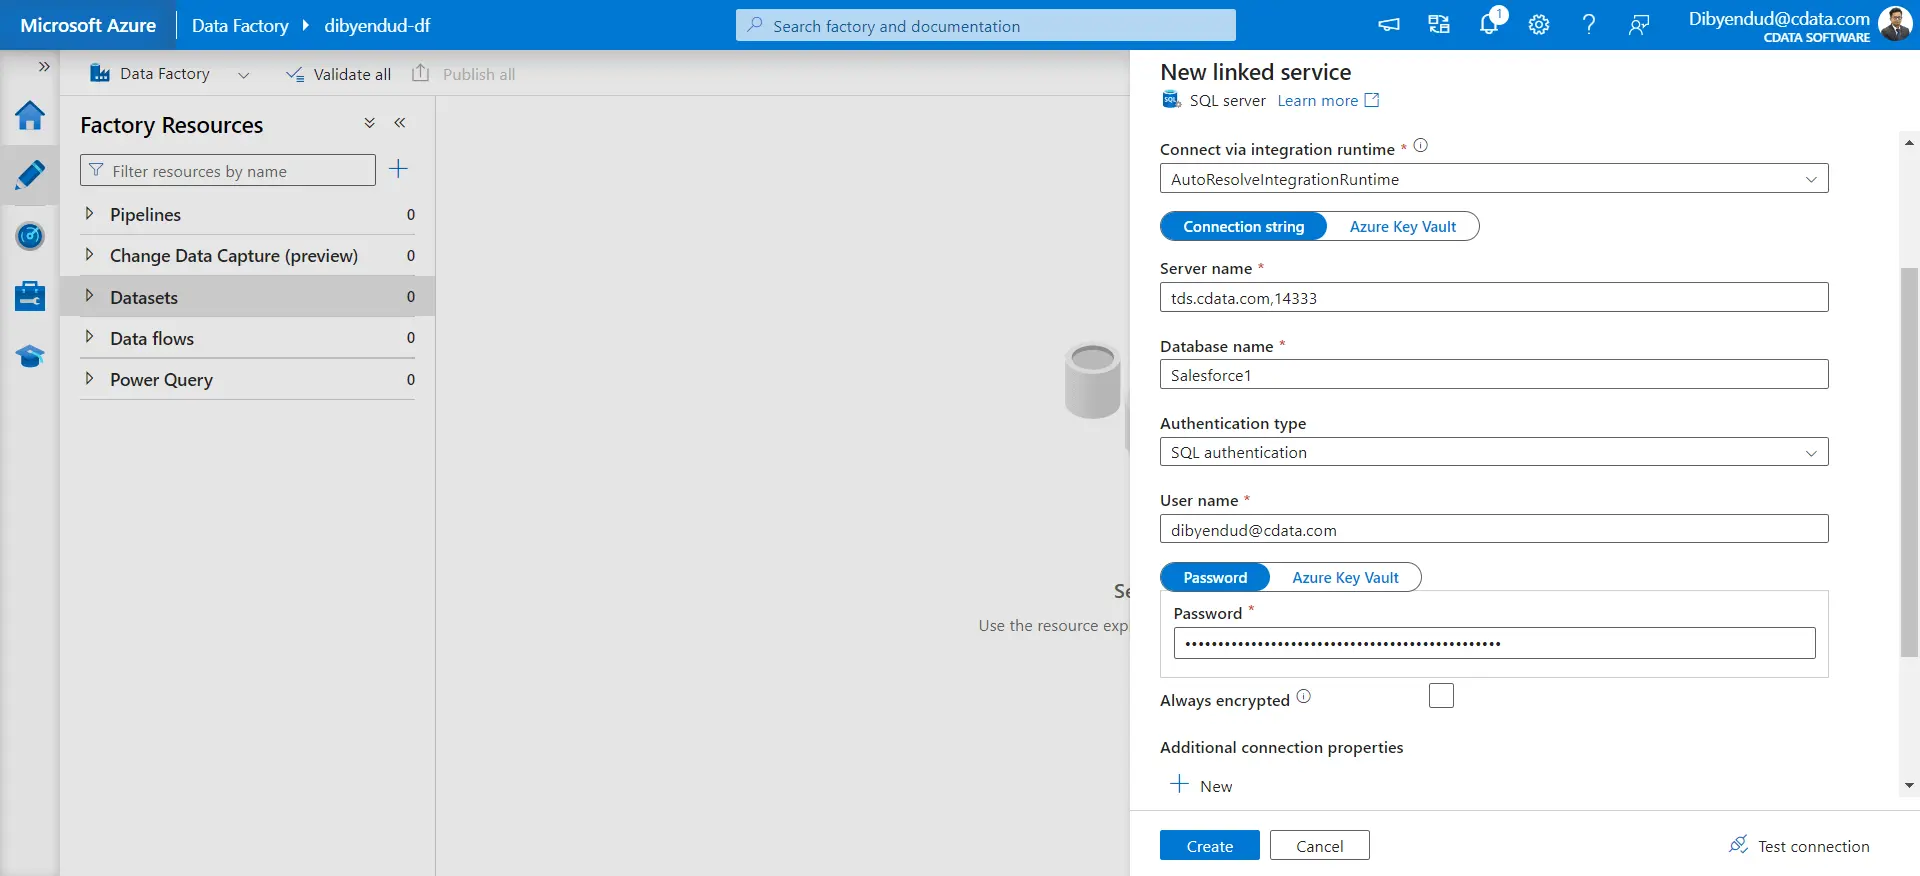Viewport: 1920px width, 876px height.
Task: Expand the left navigation double-chevron
Action: coord(43,67)
